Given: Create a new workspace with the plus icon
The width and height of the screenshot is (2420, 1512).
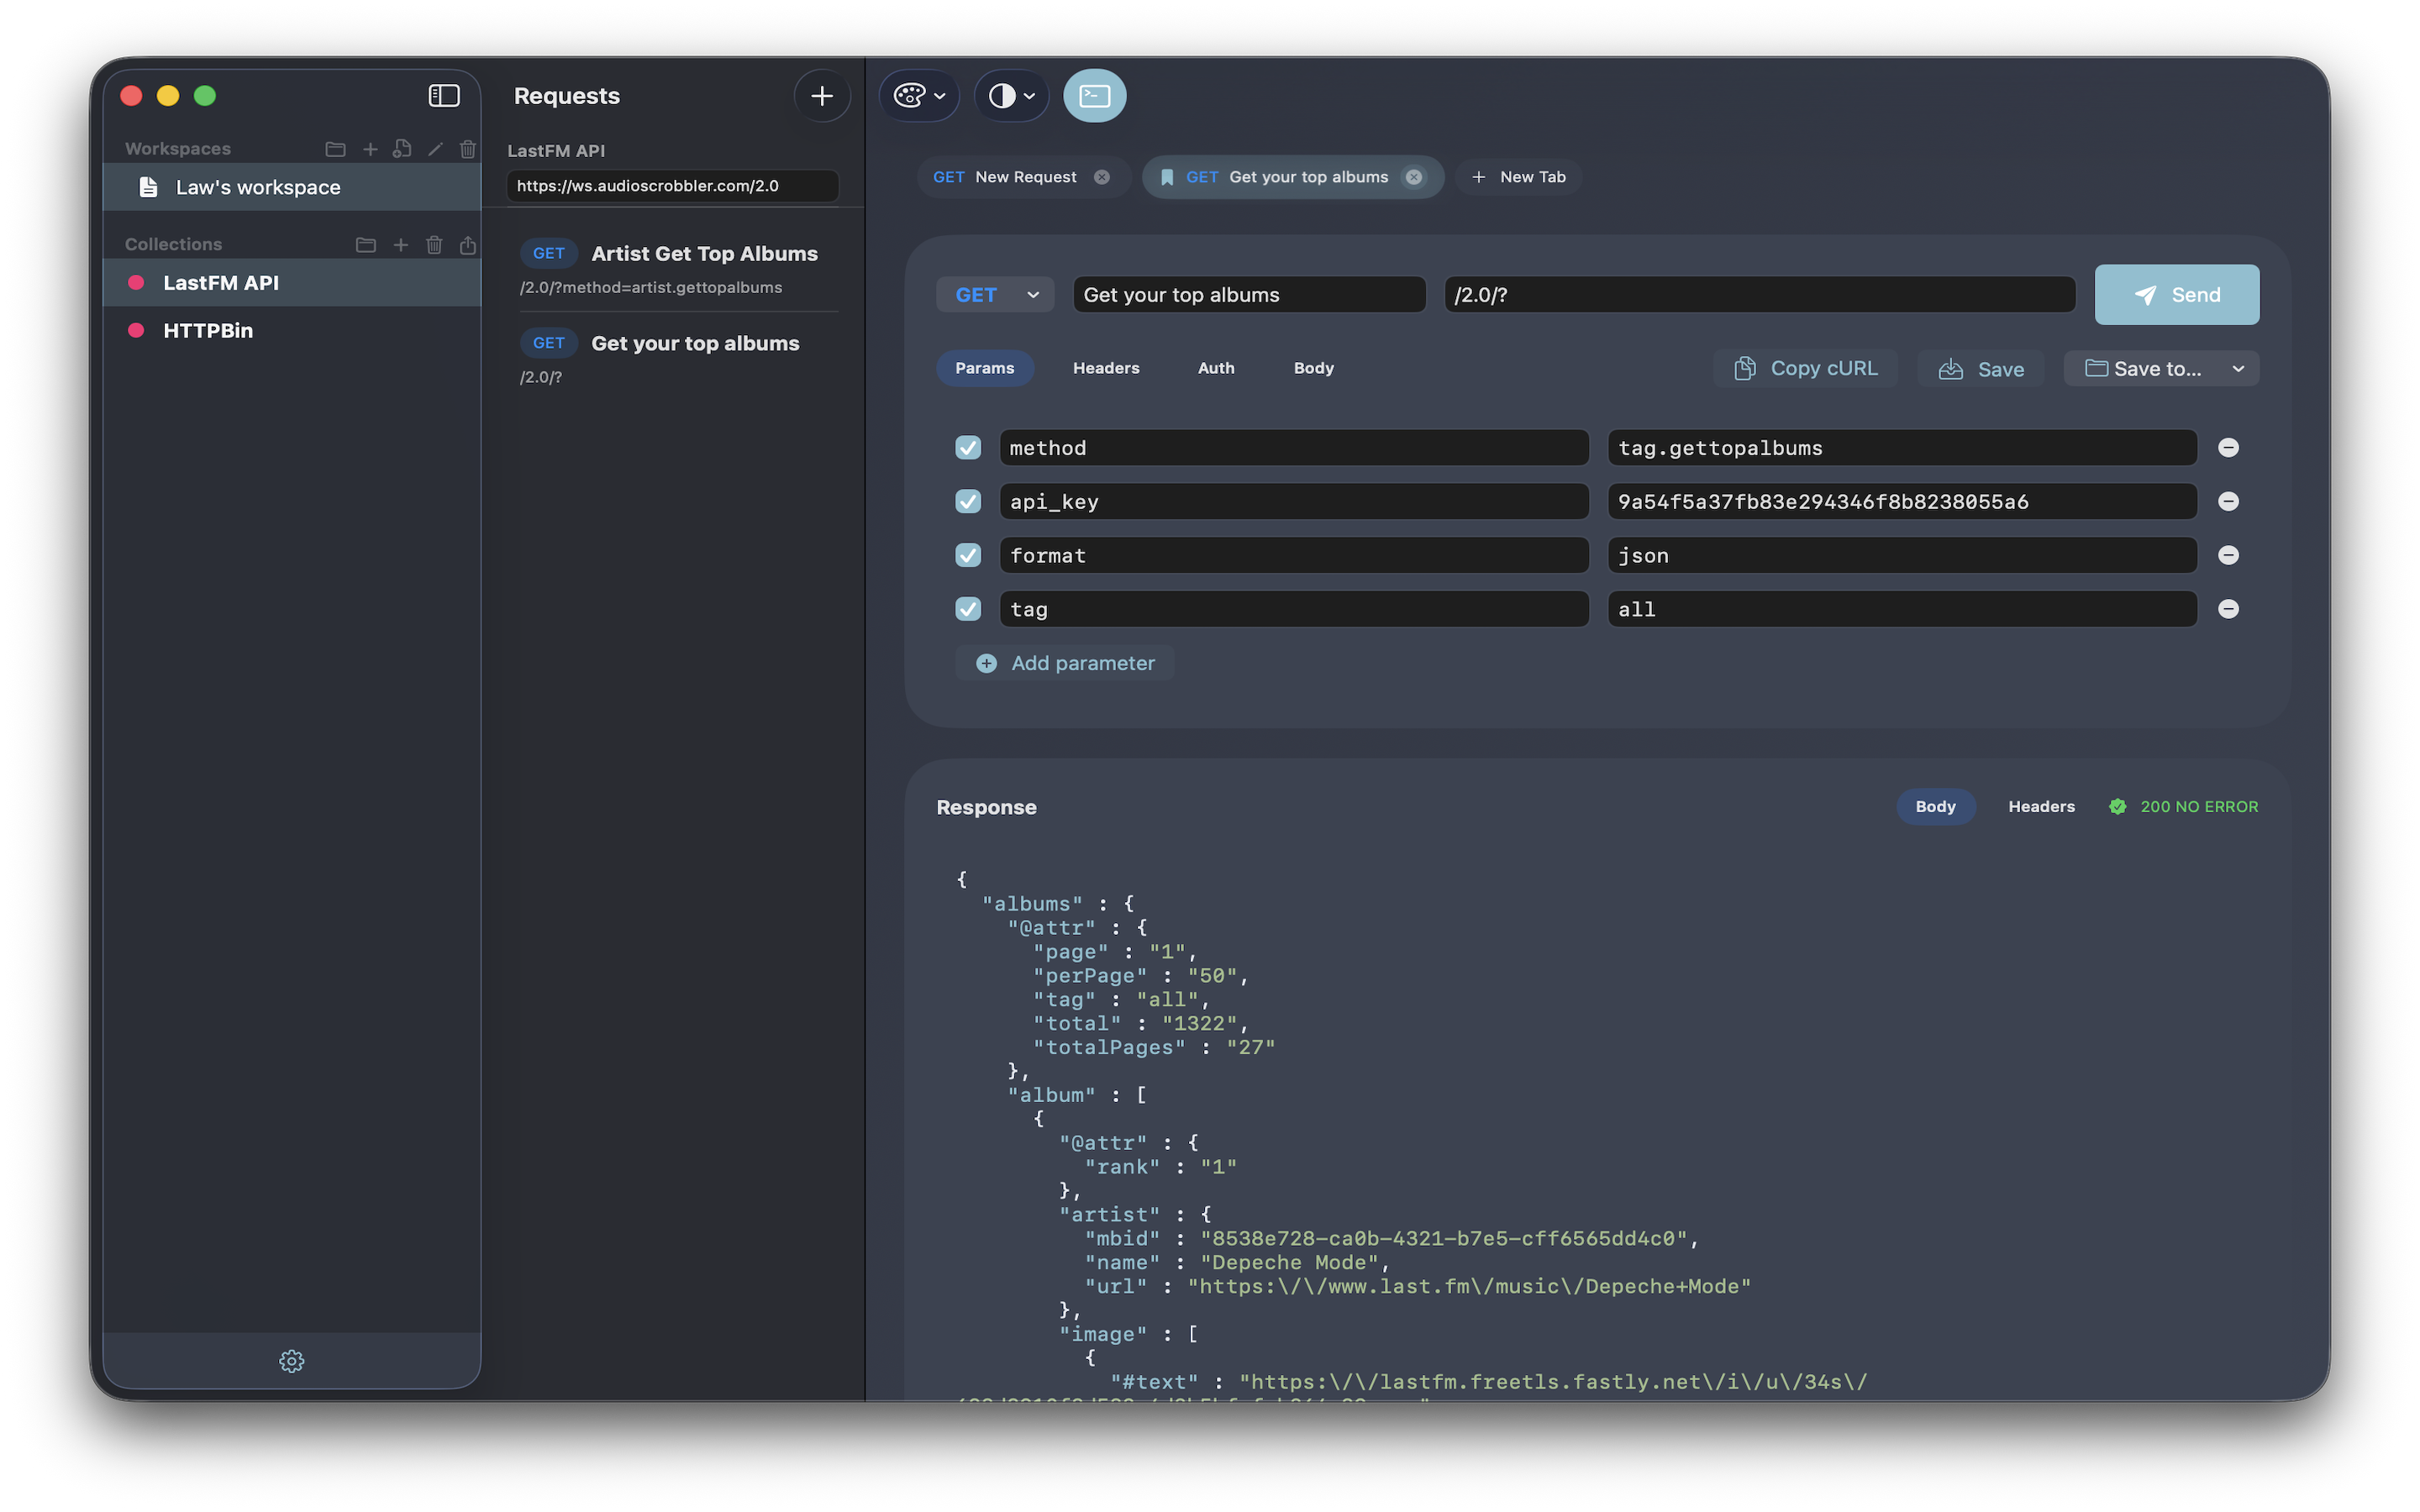Looking at the screenshot, I should point(370,148).
